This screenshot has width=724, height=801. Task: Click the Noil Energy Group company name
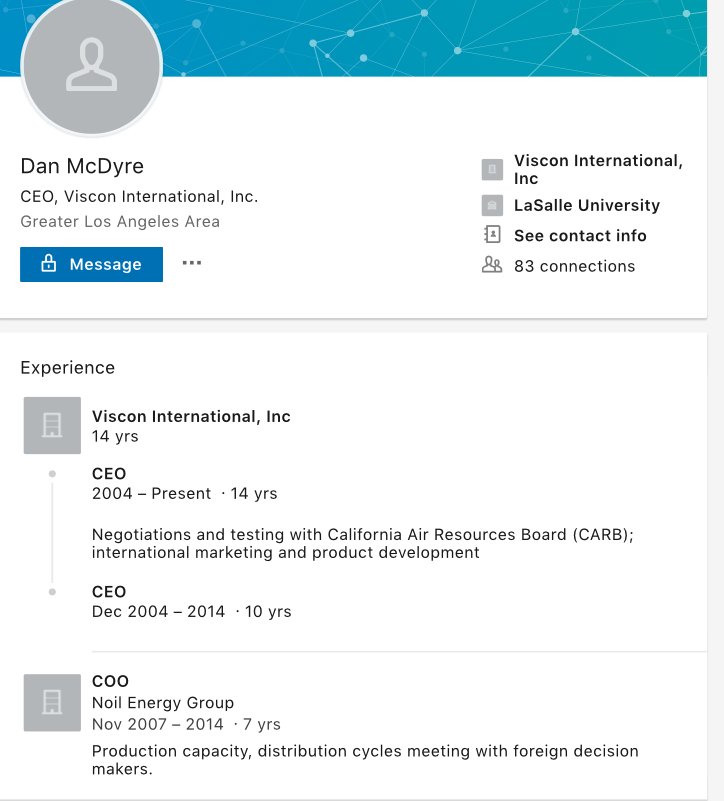(163, 702)
